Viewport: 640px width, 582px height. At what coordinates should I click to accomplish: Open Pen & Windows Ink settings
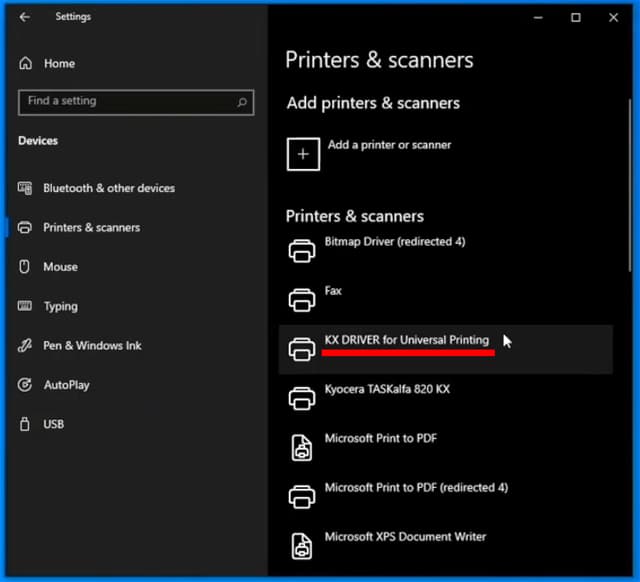80,346
